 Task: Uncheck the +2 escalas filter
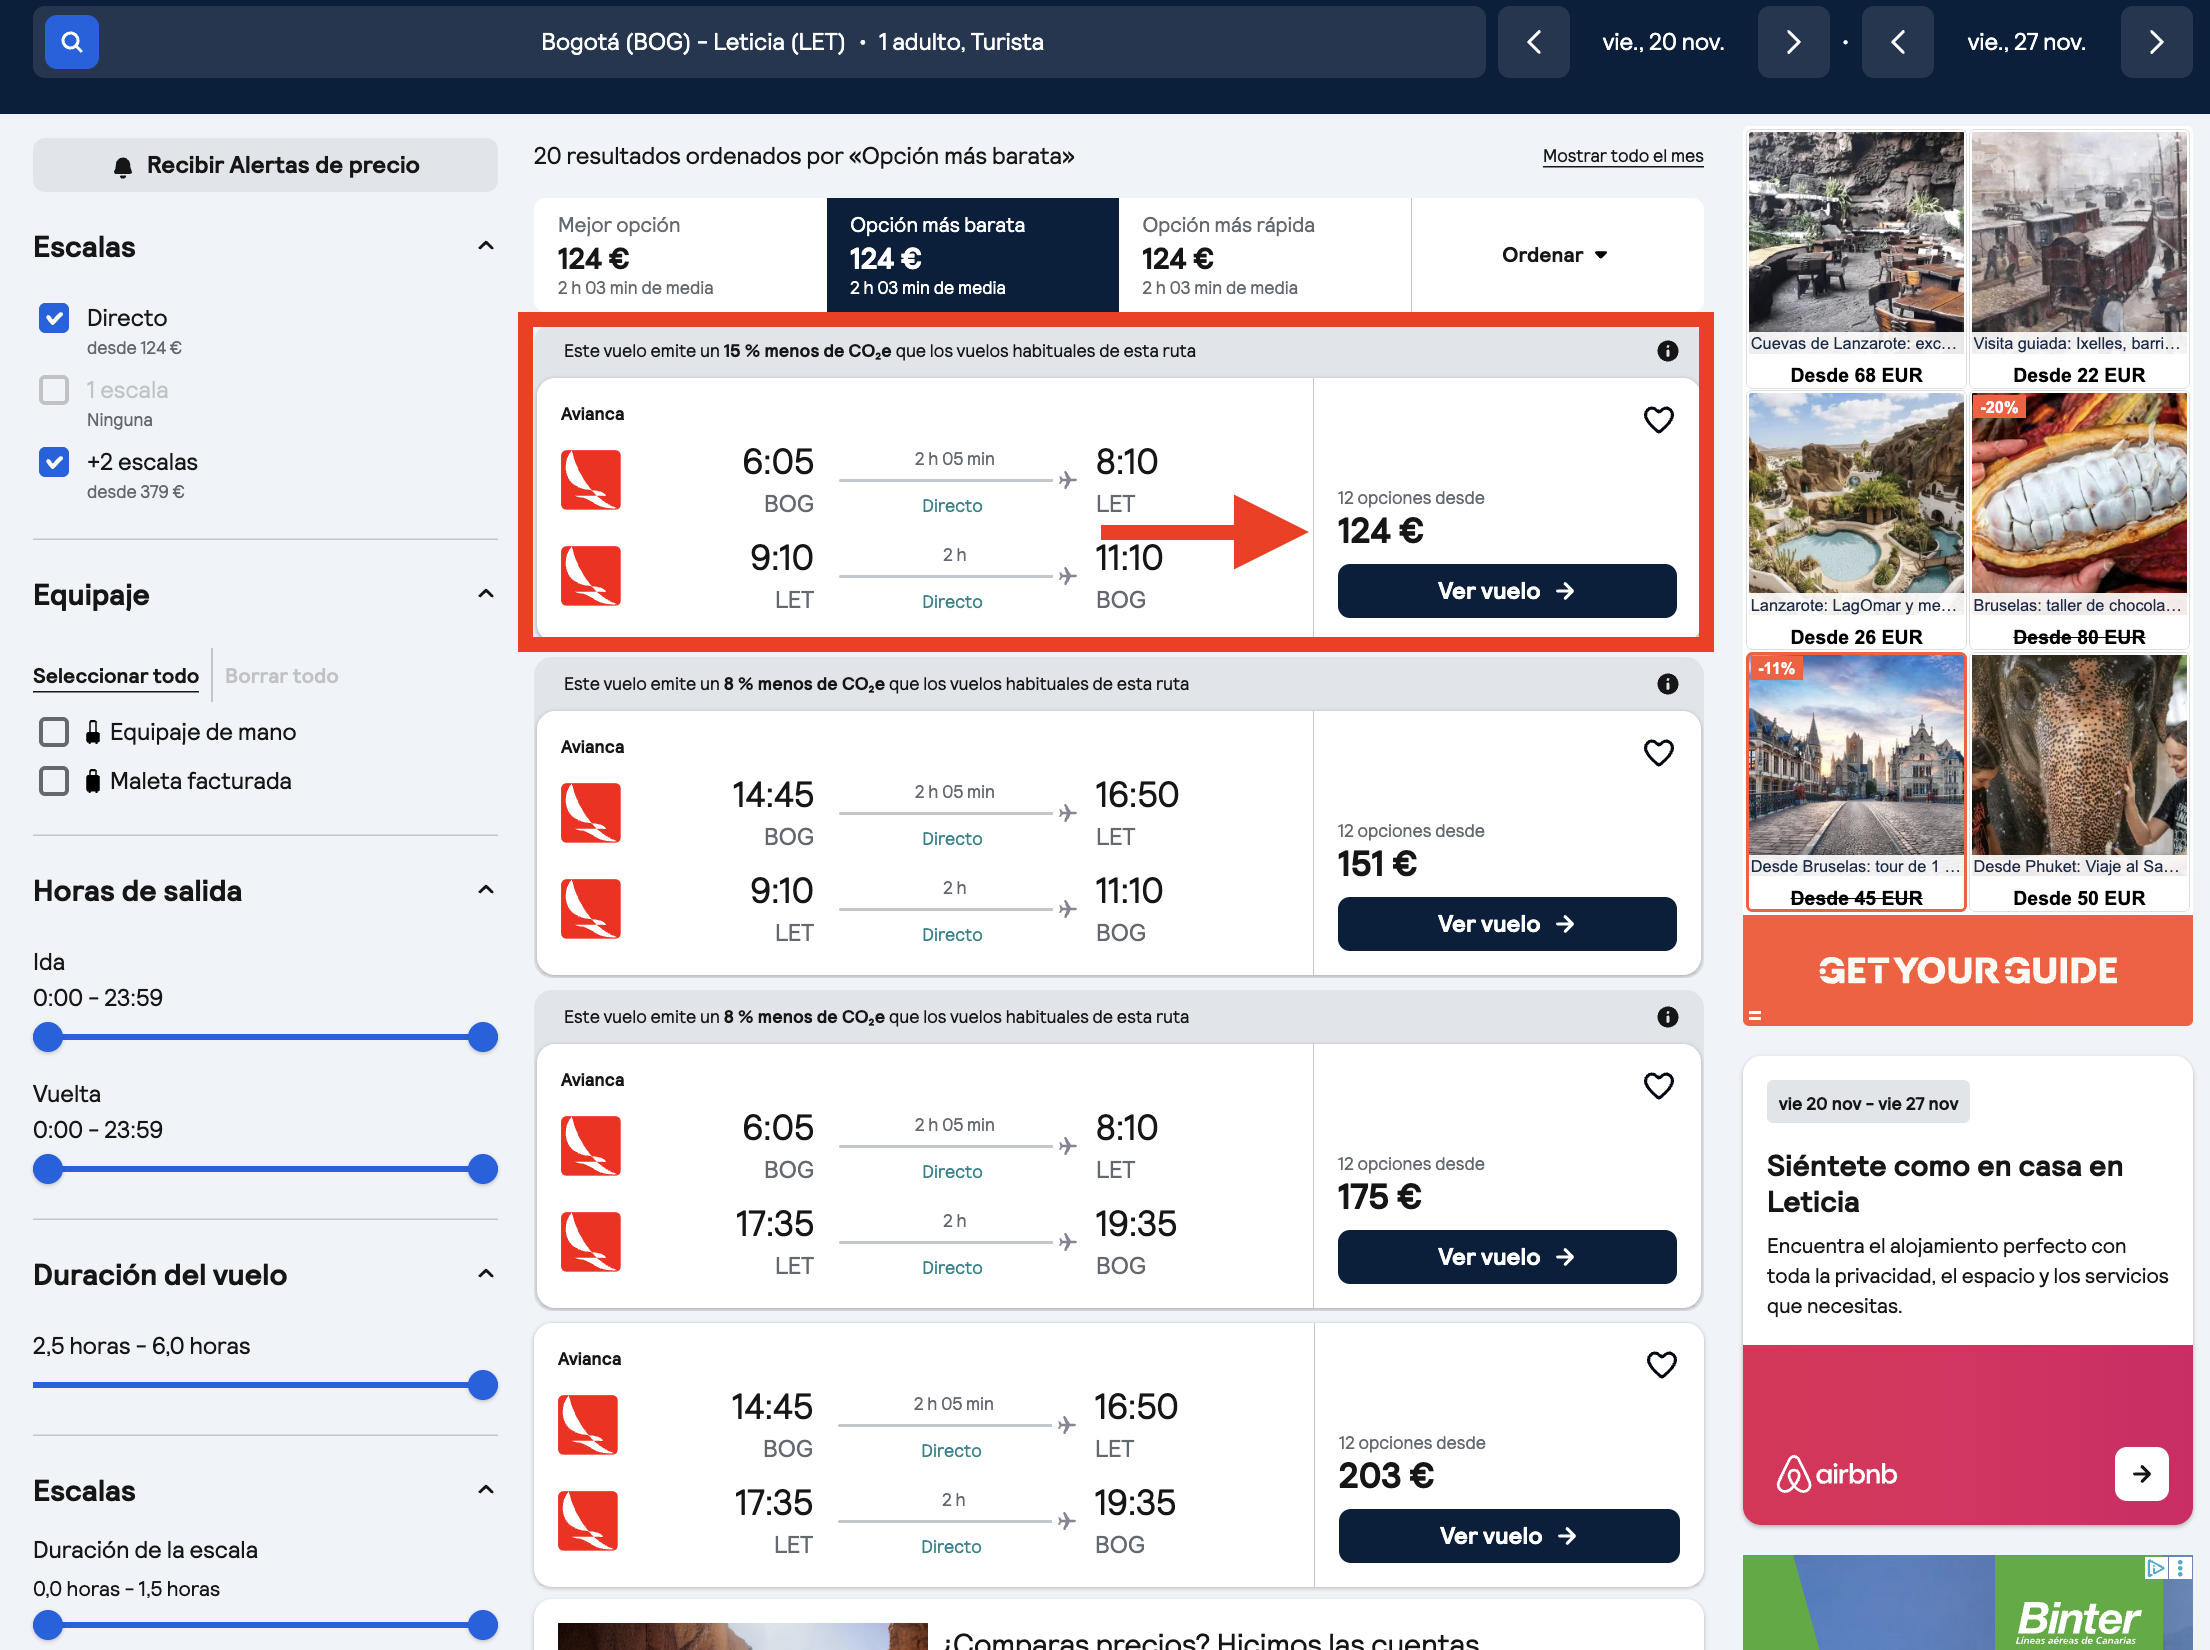pyautogui.click(x=54, y=462)
